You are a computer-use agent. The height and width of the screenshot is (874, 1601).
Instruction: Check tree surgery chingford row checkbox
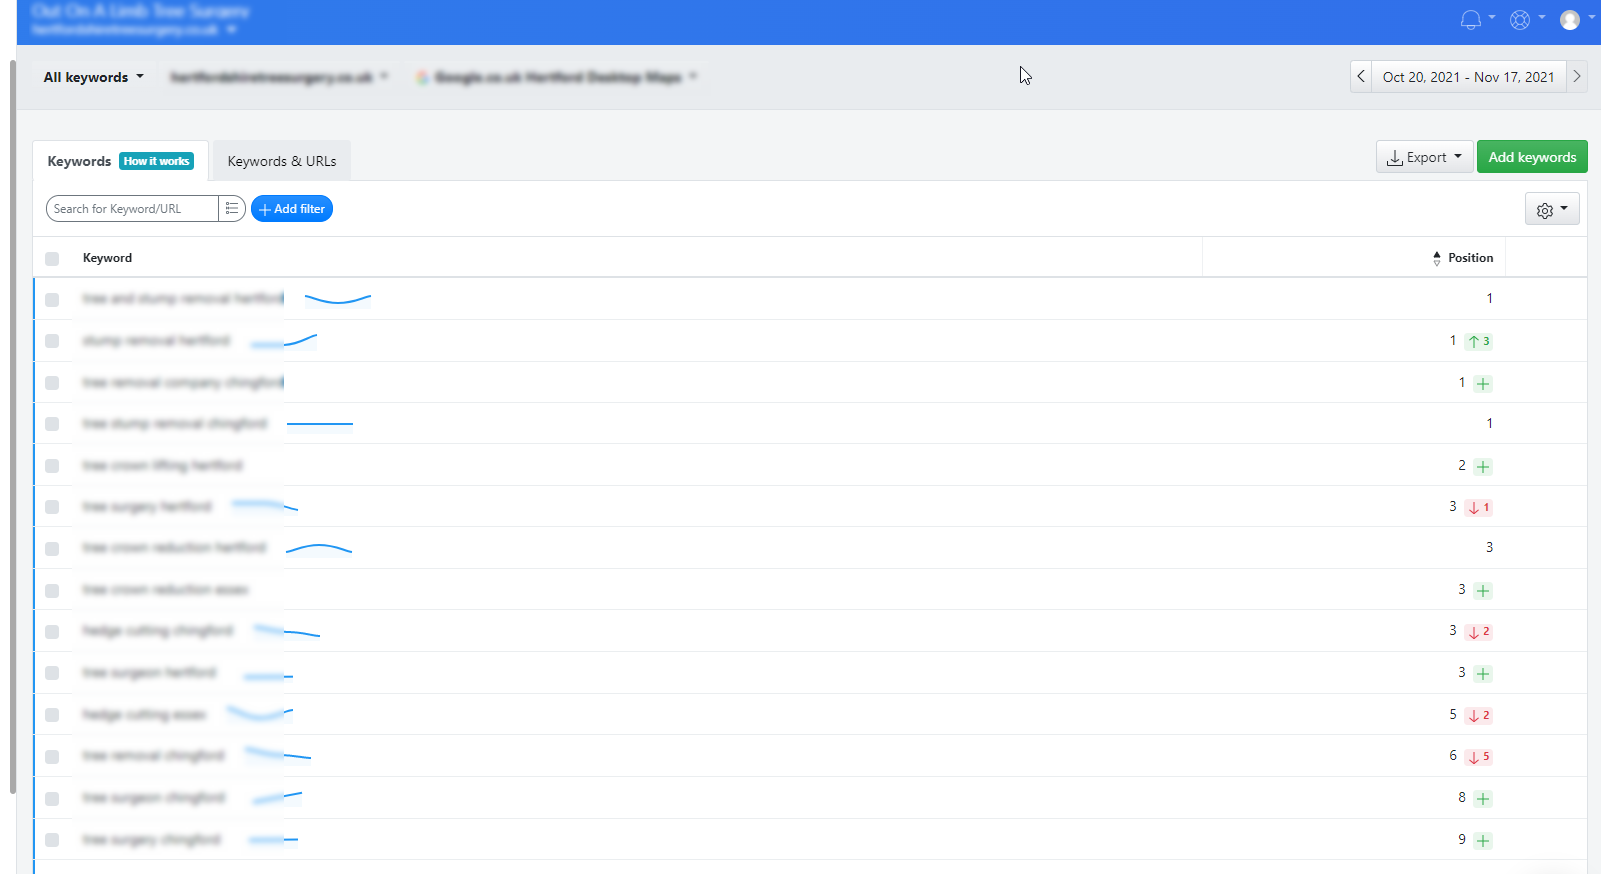click(52, 840)
